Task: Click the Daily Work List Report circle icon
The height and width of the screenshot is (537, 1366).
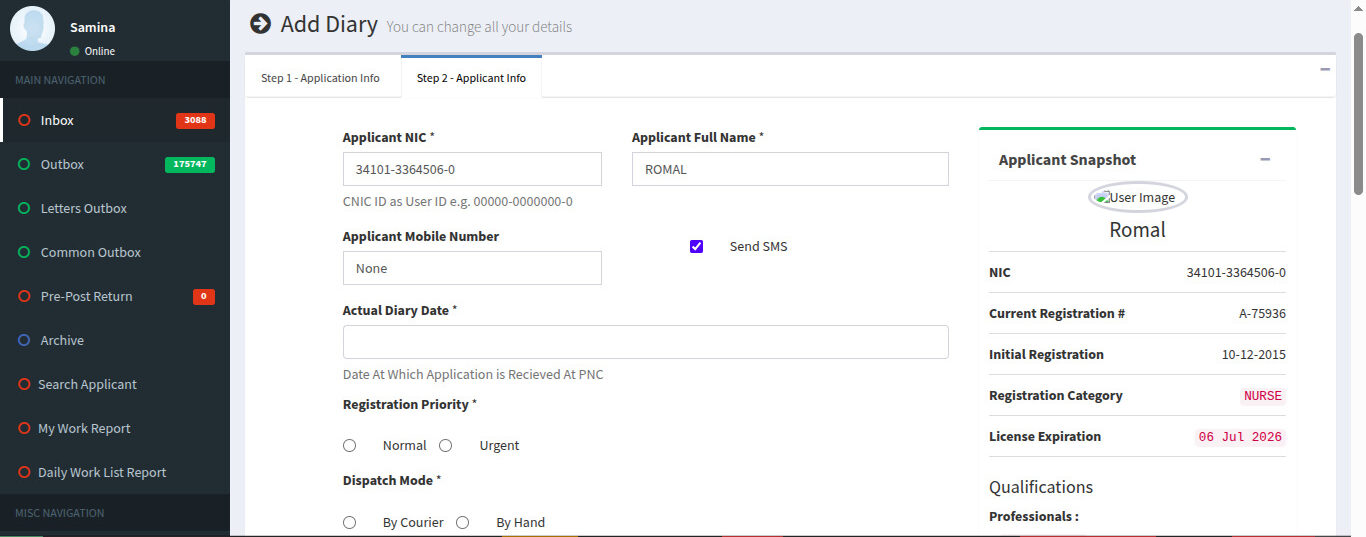Action: click(x=24, y=472)
